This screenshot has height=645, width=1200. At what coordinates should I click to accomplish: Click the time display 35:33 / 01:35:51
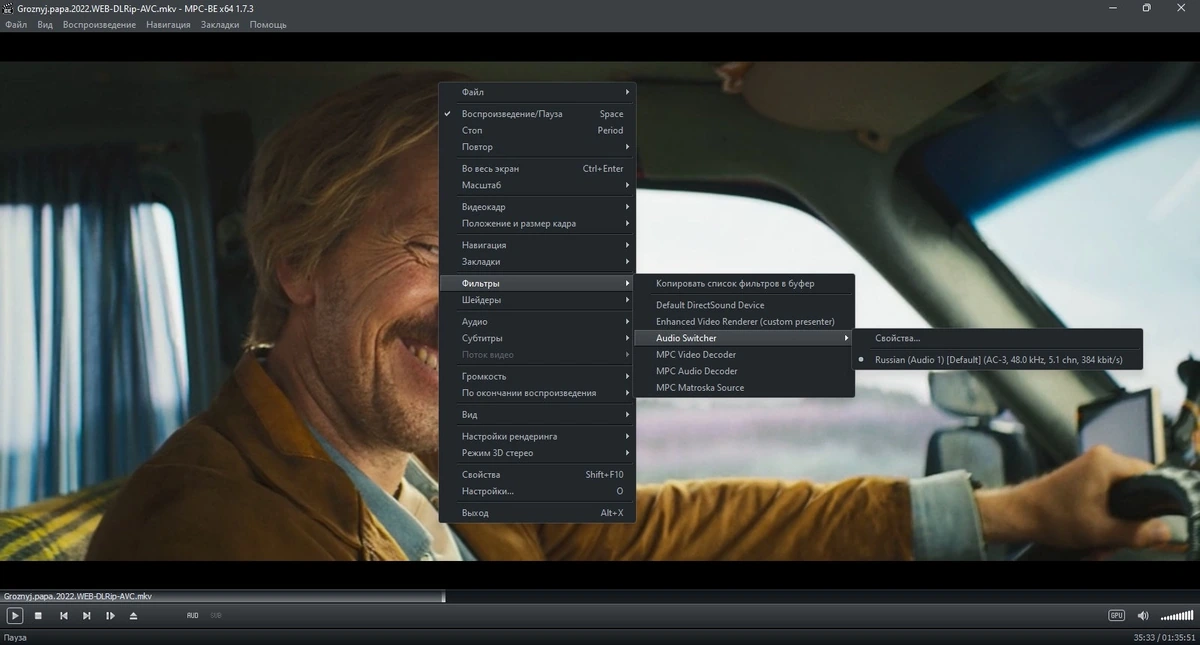point(1164,637)
